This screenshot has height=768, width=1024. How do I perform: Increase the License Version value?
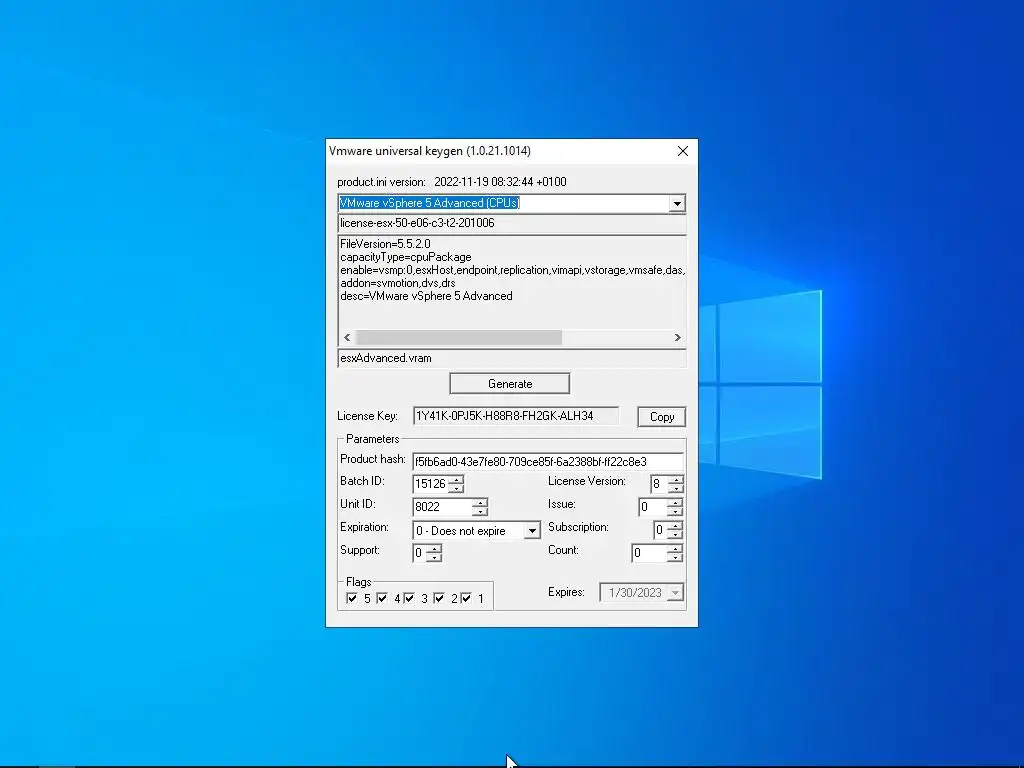click(x=676, y=480)
